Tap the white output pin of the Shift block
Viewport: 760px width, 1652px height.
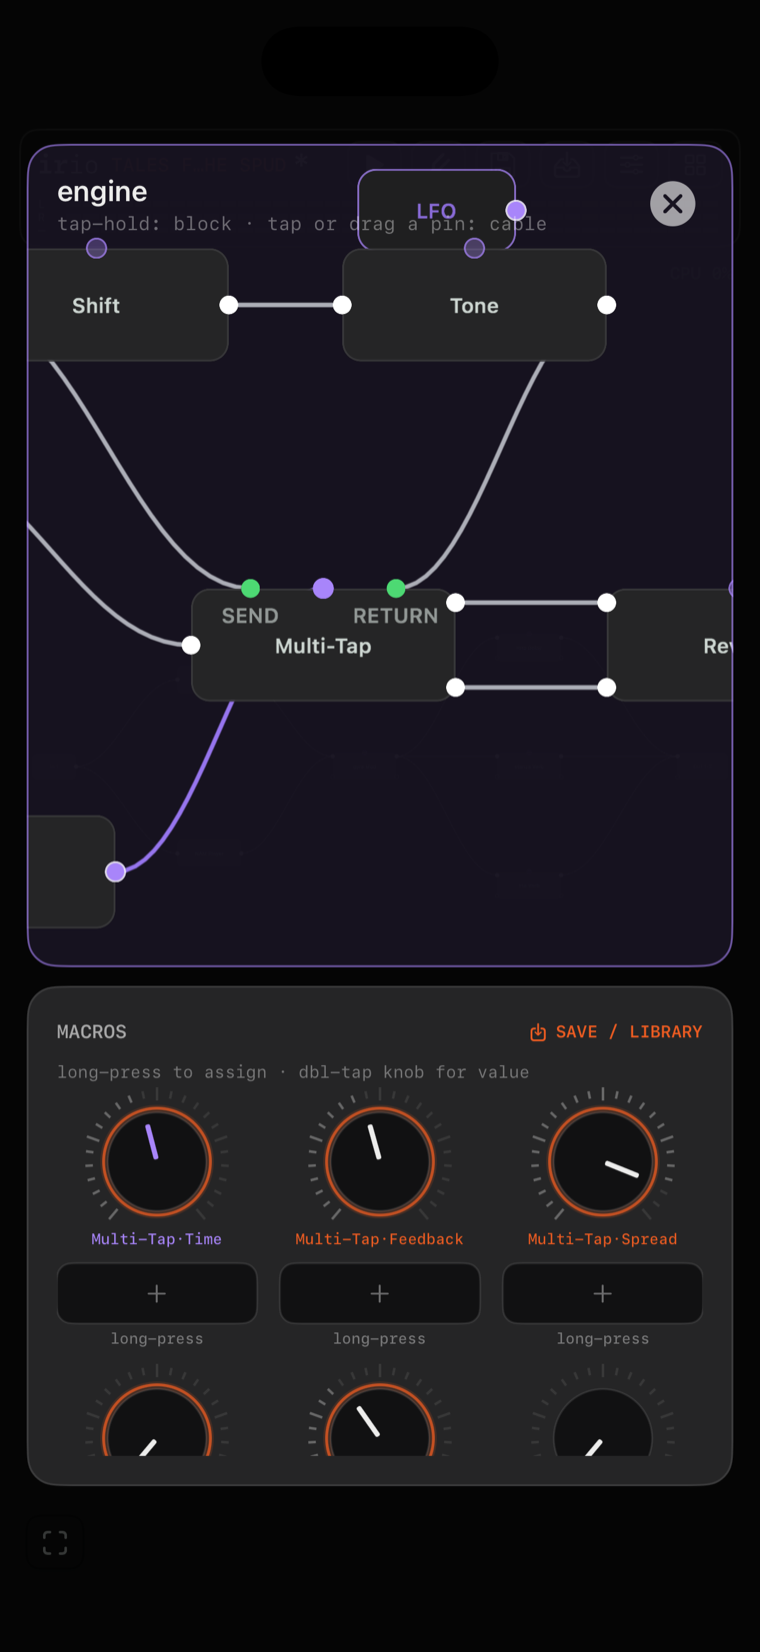pos(229,305)
